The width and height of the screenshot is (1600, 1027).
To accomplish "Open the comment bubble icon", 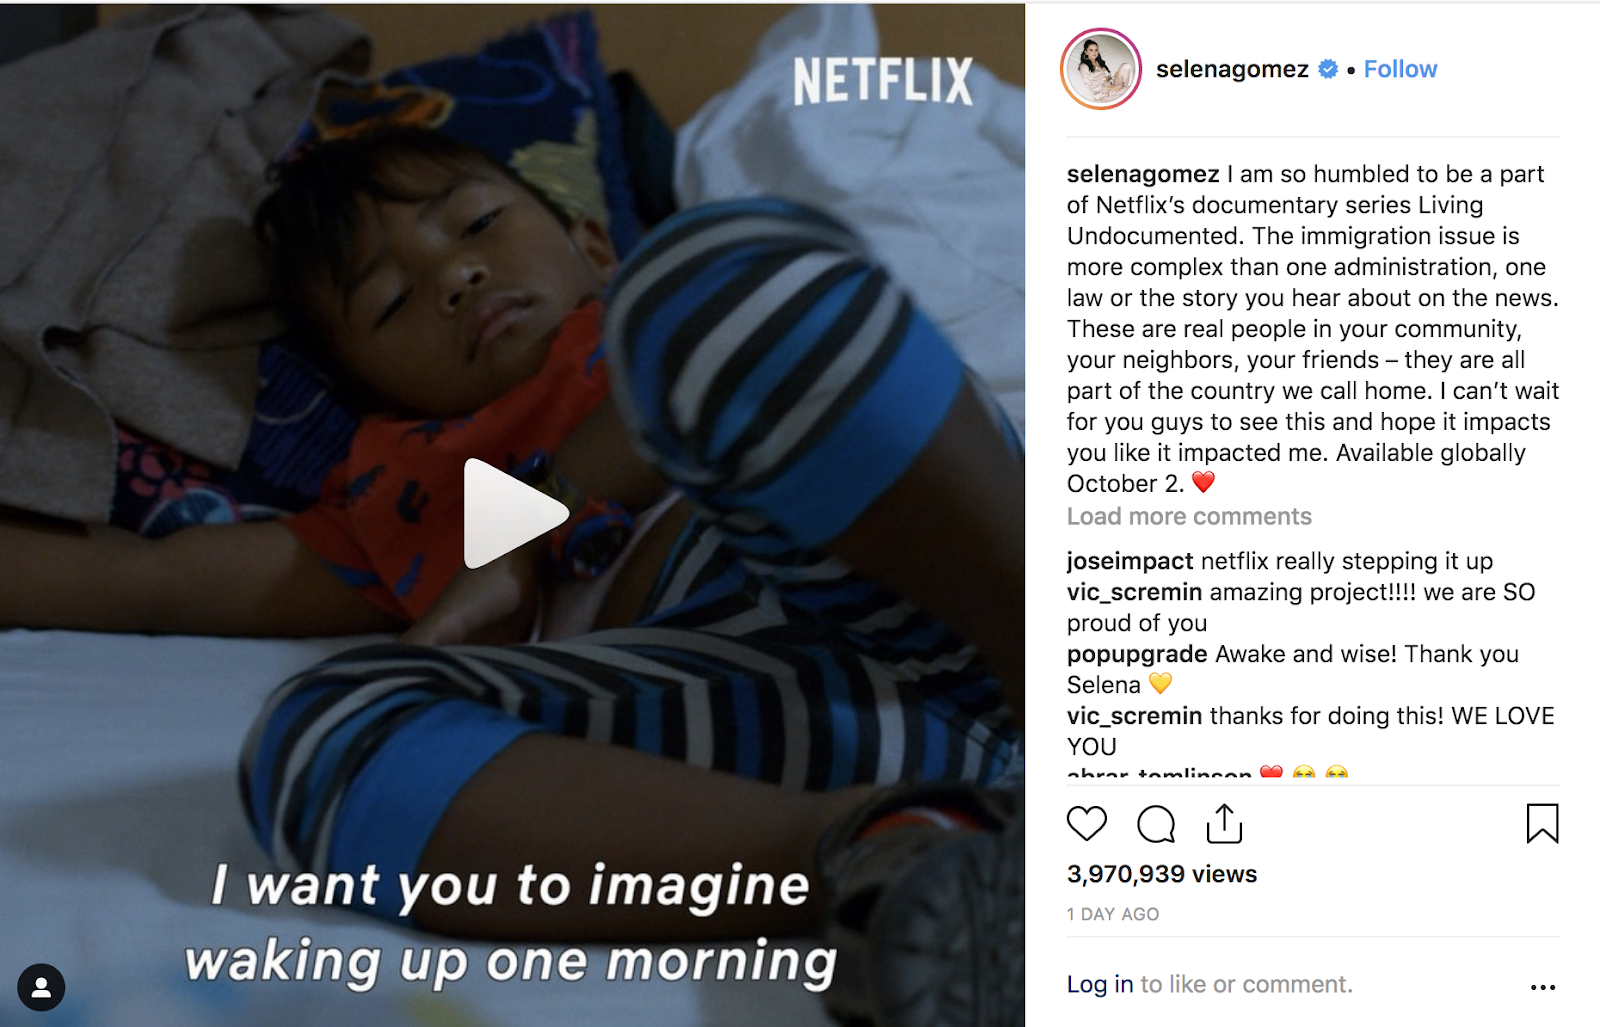I will [1156, 825].
